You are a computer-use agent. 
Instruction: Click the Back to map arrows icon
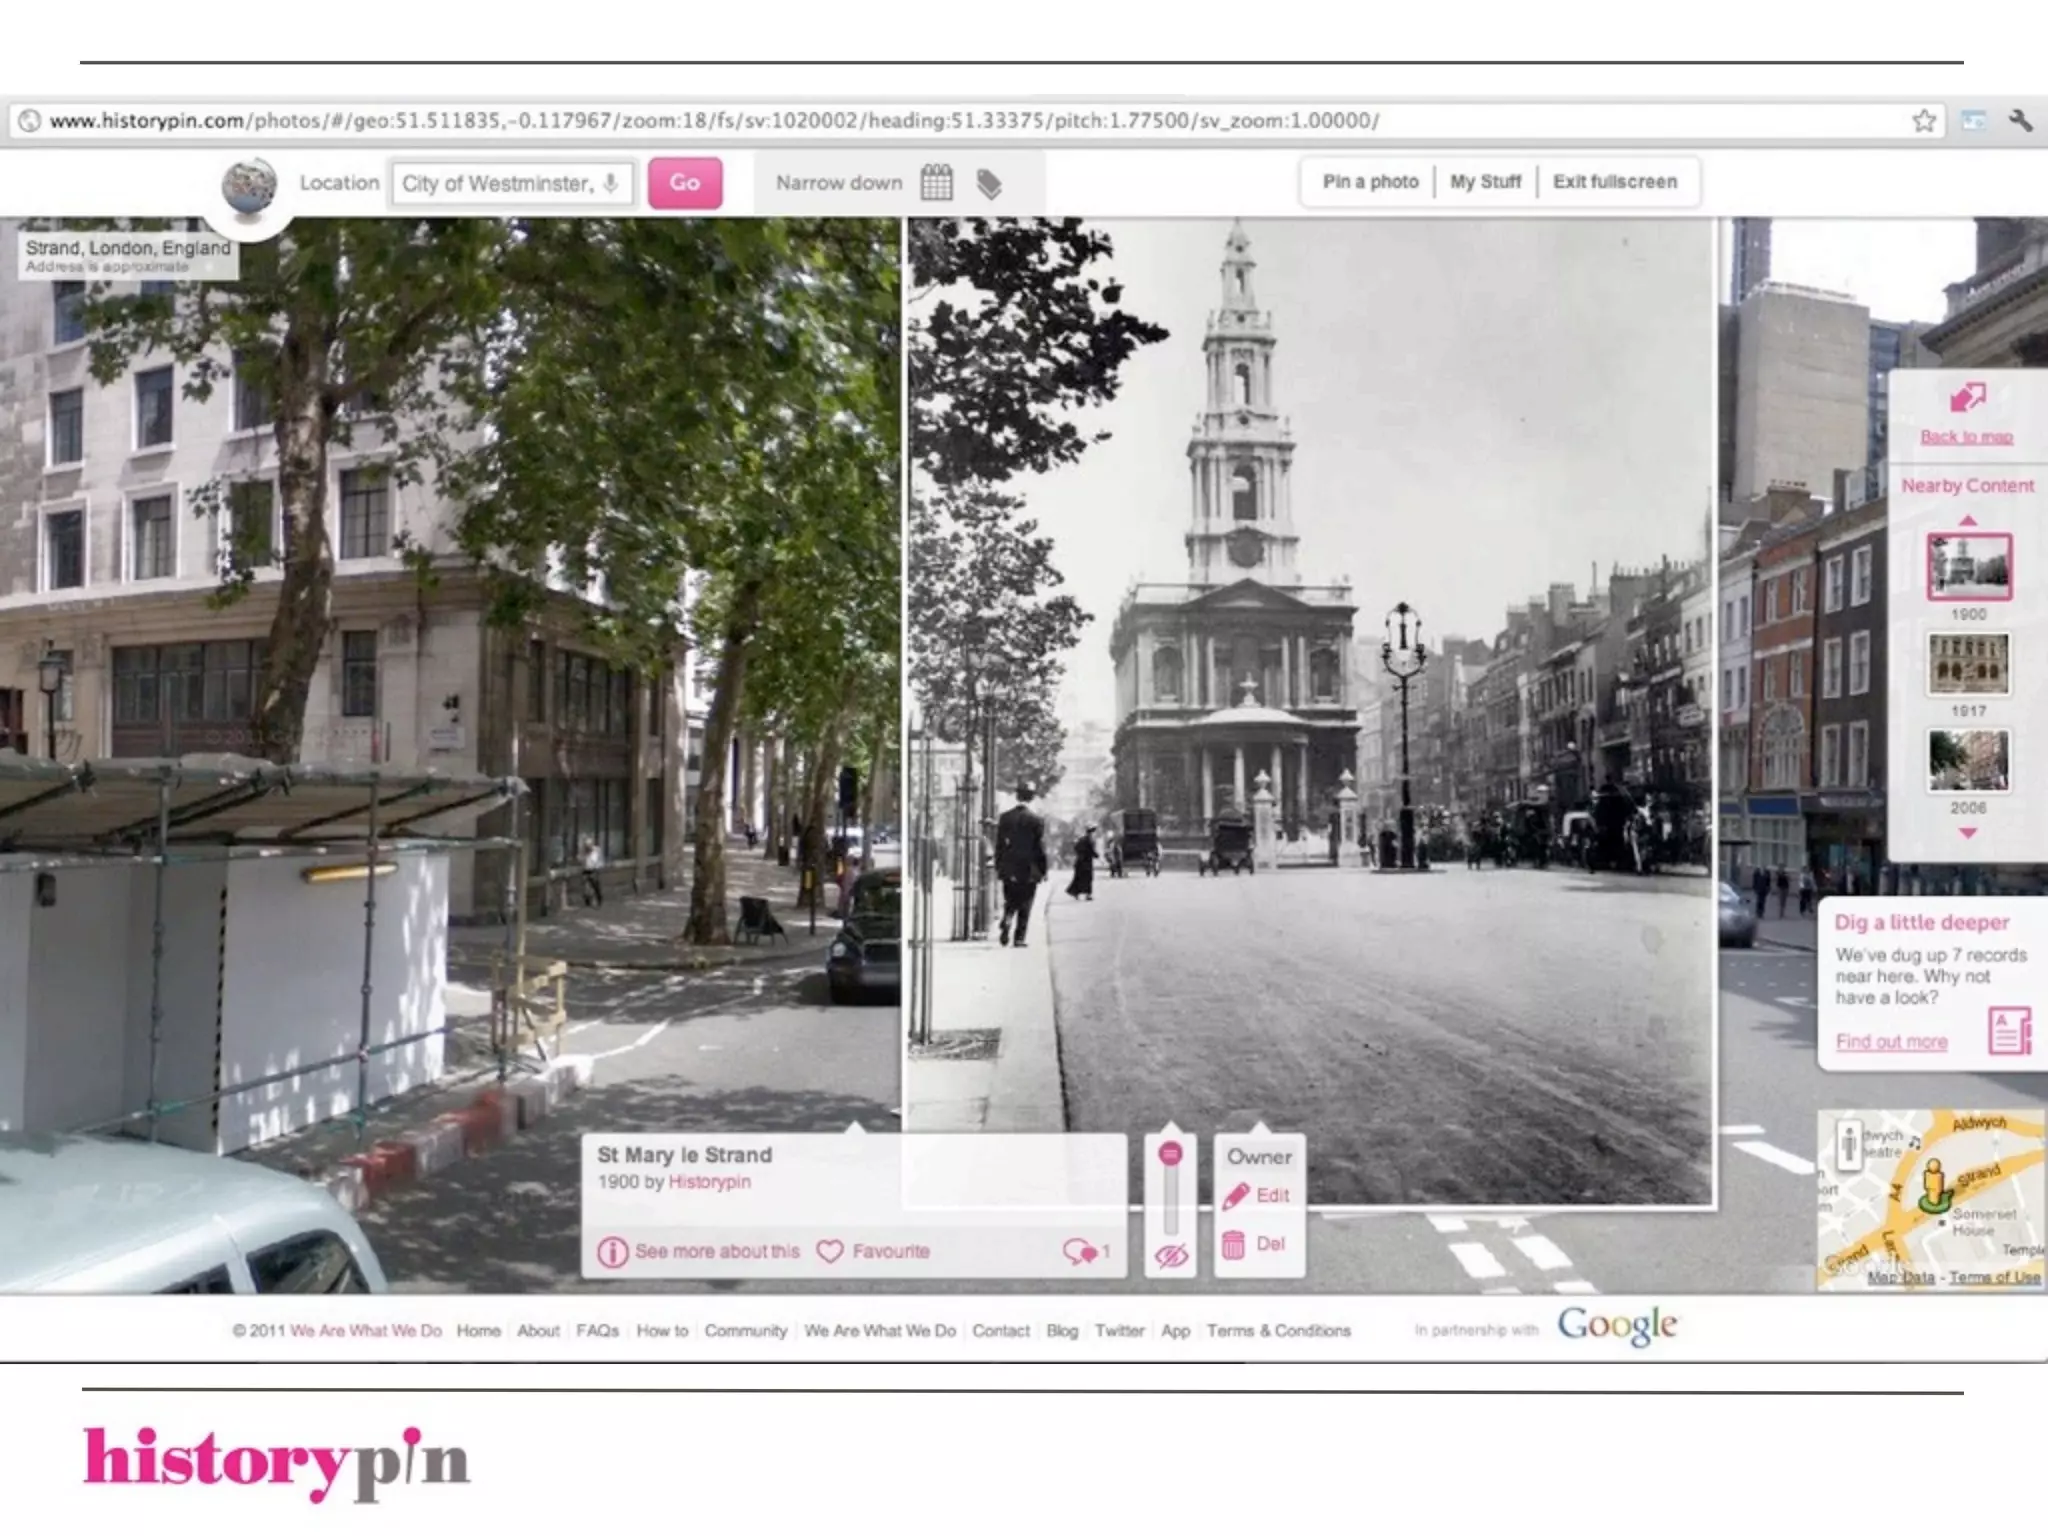pos(1966,398)
